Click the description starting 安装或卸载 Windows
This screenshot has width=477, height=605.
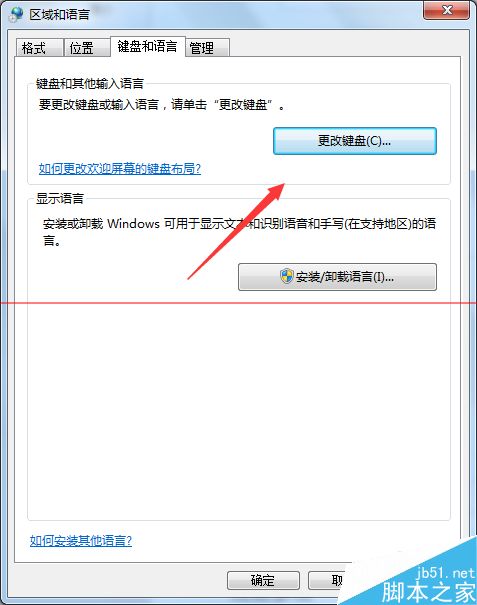pos(239,232)
